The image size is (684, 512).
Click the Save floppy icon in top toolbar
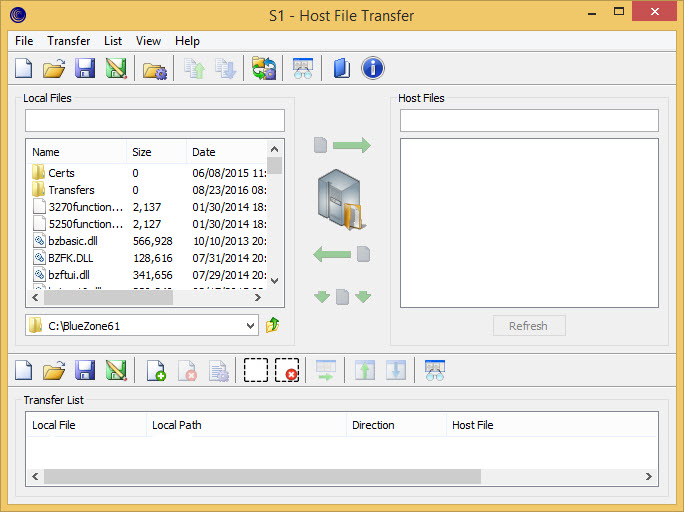click(x=85, y=68)
